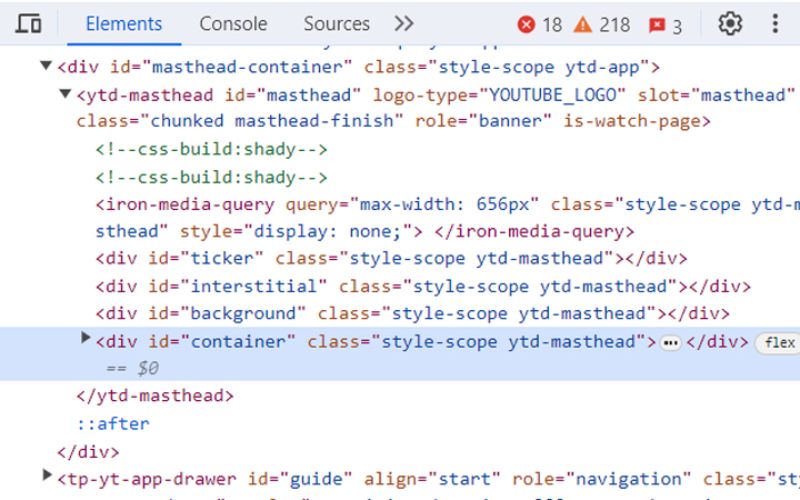This screenshot has height=500, width=800.
Task: Switch to the Sources tab
Action: tap(337, 23)
